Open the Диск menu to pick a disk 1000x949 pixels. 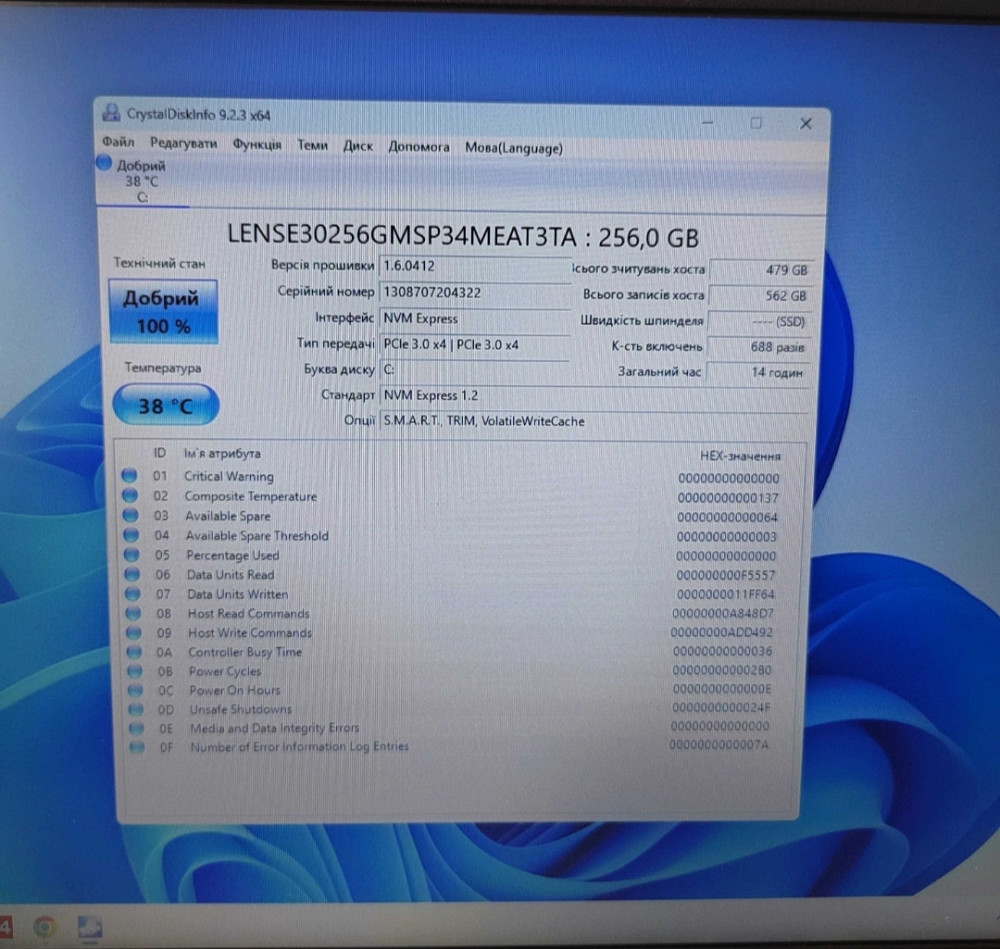click(358, 147)
